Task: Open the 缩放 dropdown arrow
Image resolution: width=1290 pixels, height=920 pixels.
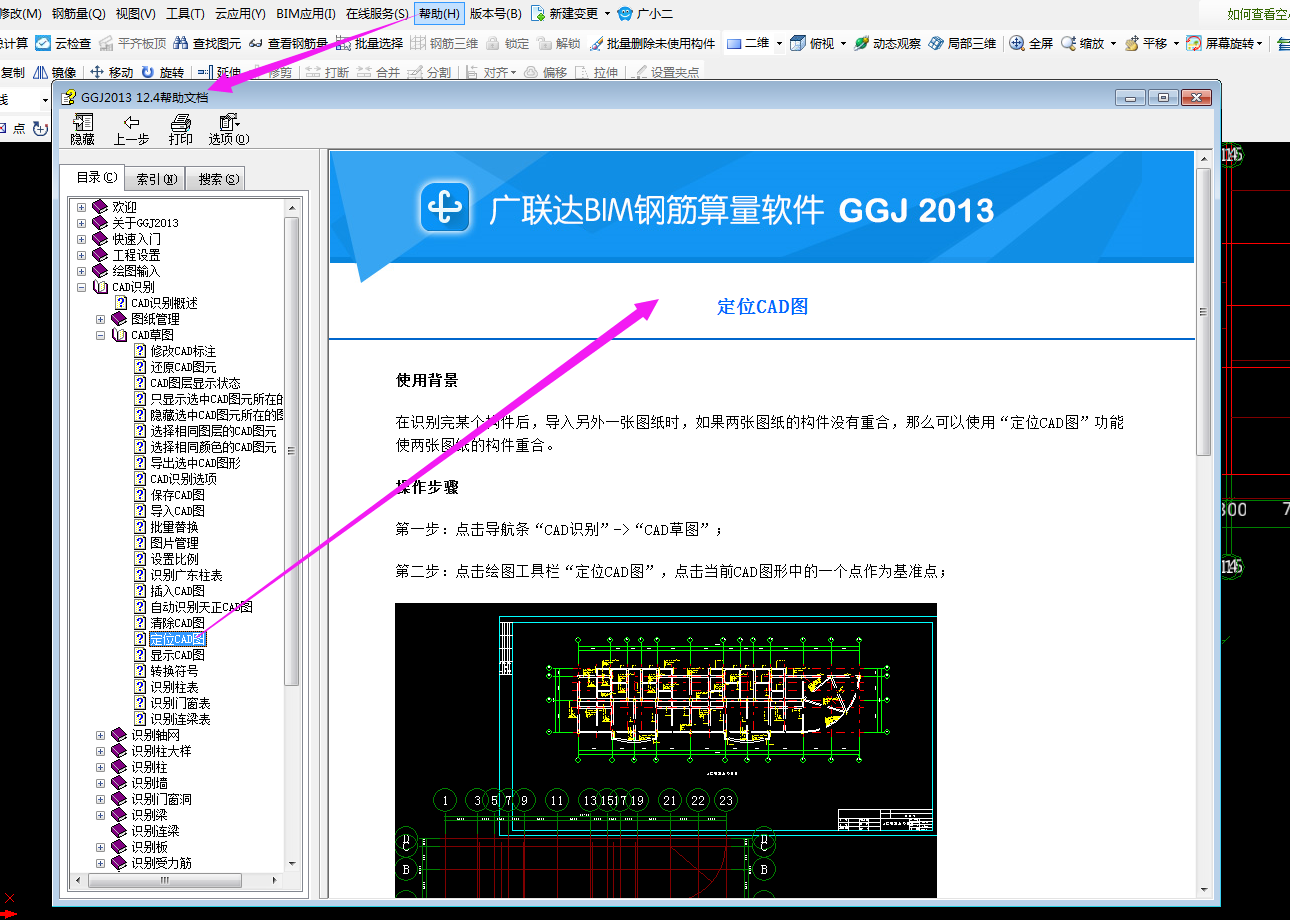Action: click(x=1113, y=43)
